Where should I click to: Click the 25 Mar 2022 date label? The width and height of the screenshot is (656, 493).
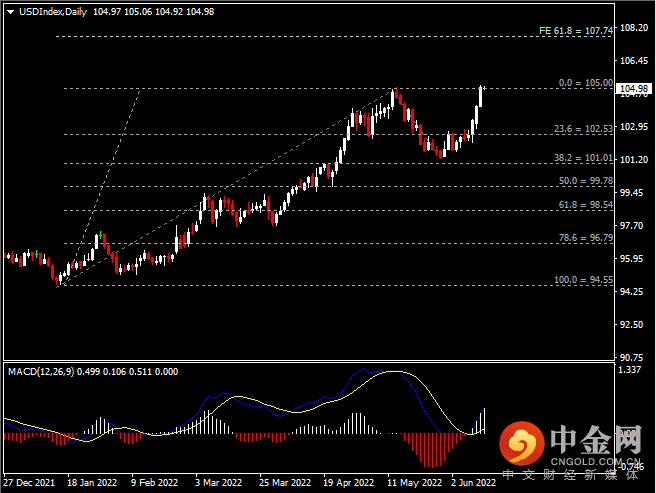(x=285, y=483)
